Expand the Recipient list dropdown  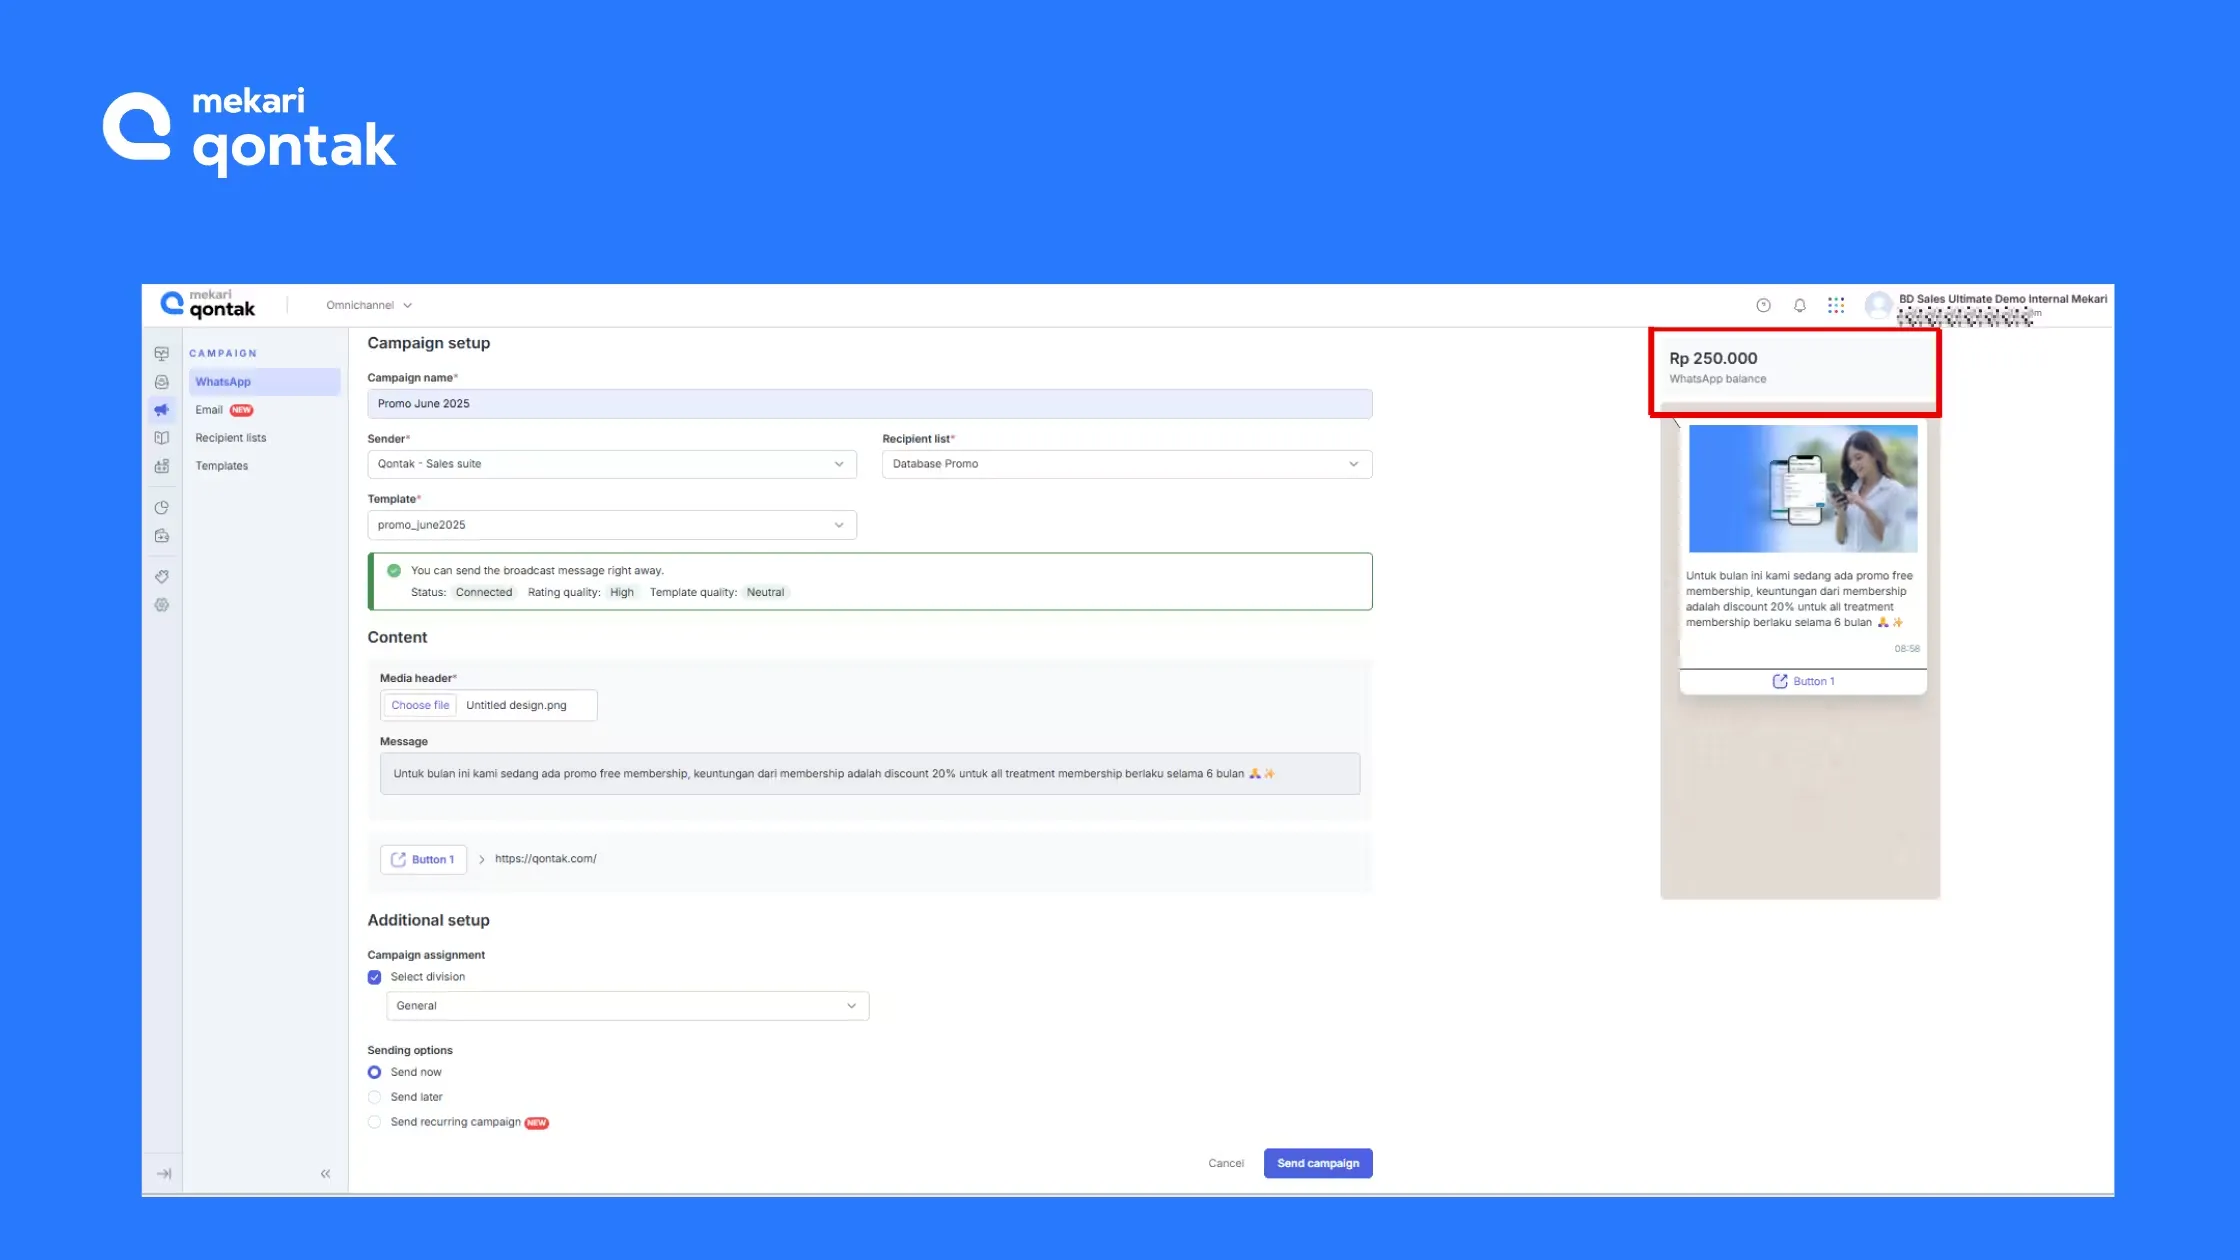pos(1126,464)
